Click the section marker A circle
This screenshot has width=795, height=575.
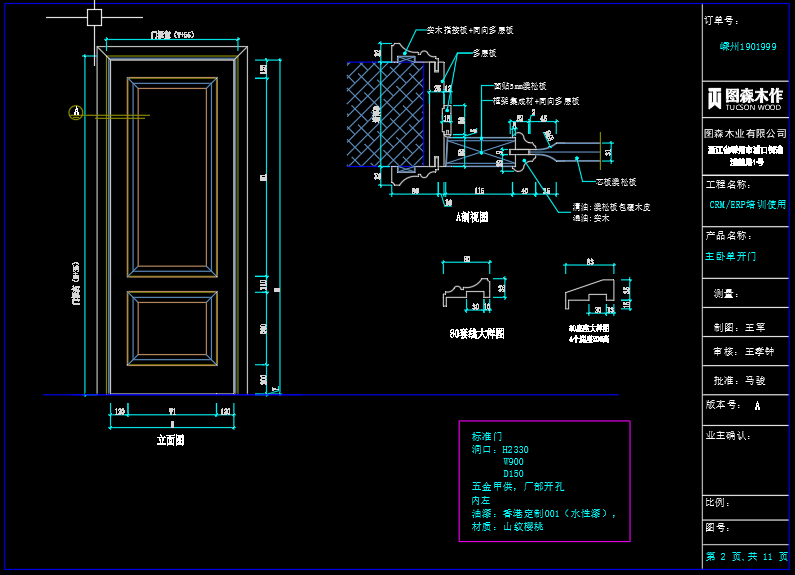tap(75, 112)
